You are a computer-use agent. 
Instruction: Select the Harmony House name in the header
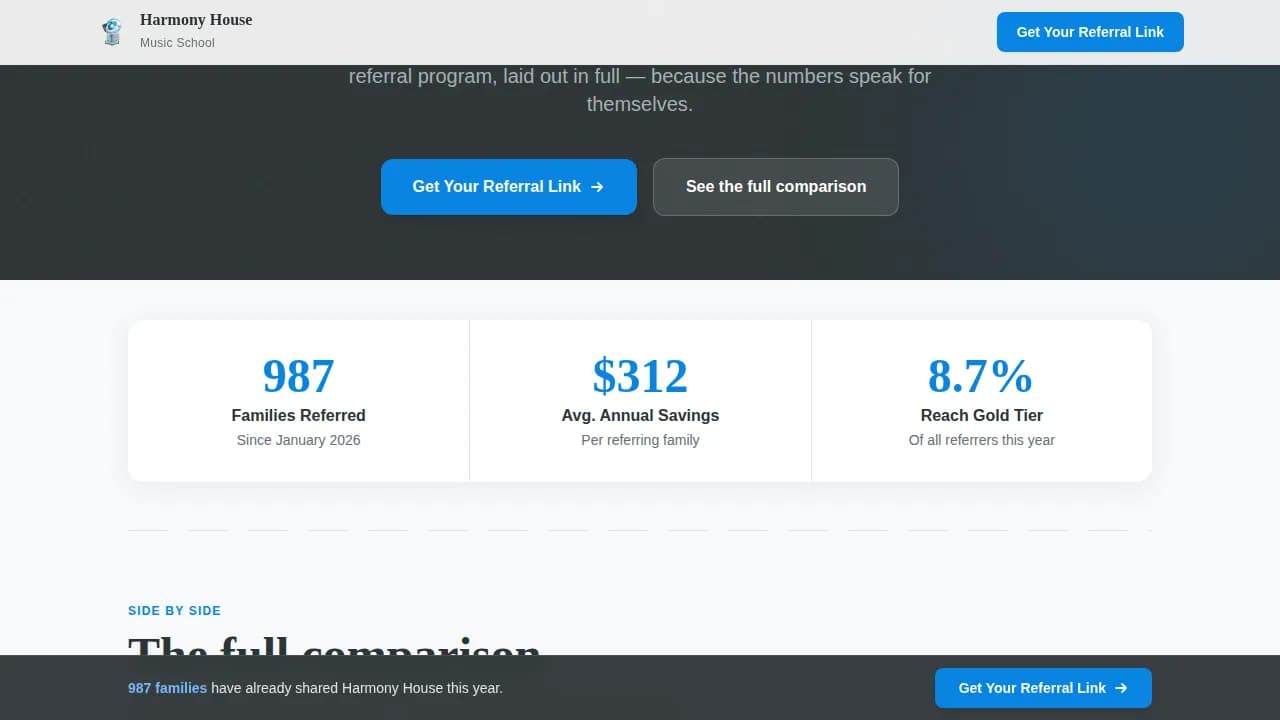(196, 19)
